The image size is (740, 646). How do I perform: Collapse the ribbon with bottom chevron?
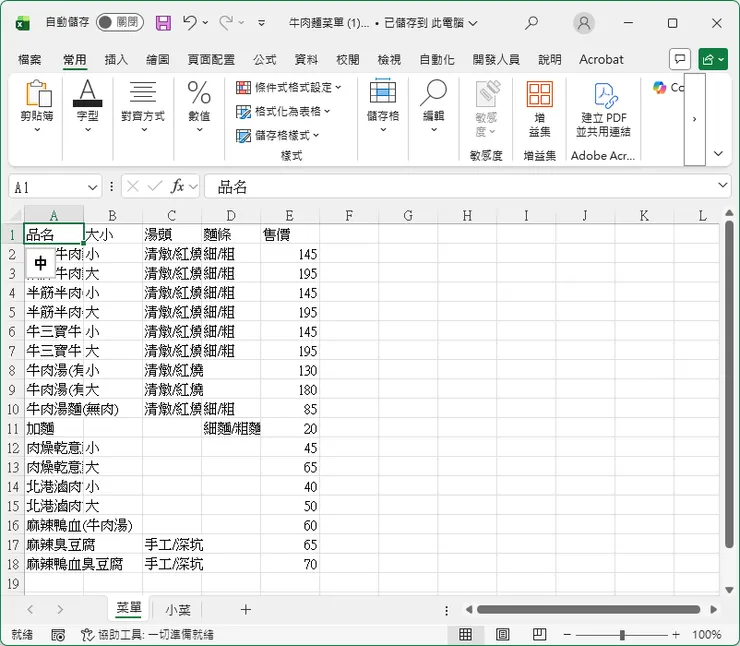(x=718, y=153)
